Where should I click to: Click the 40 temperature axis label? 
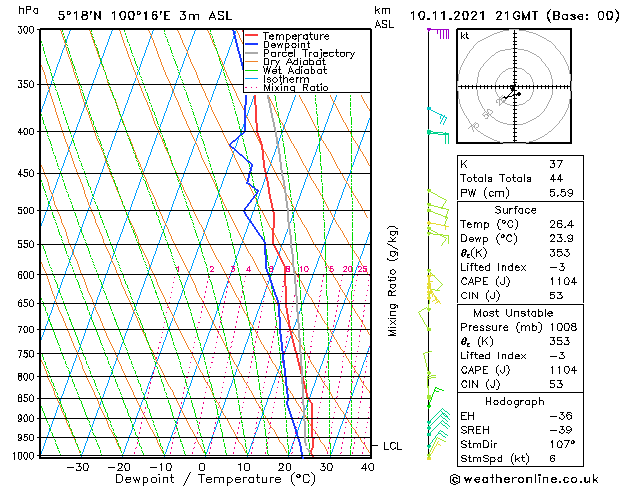pyautogui.click(x=367, y=467)
